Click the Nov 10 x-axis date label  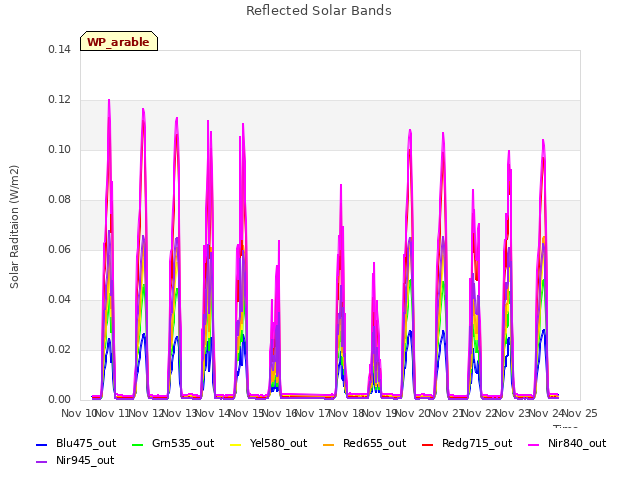pyautogui.click(x=78, y=413)
